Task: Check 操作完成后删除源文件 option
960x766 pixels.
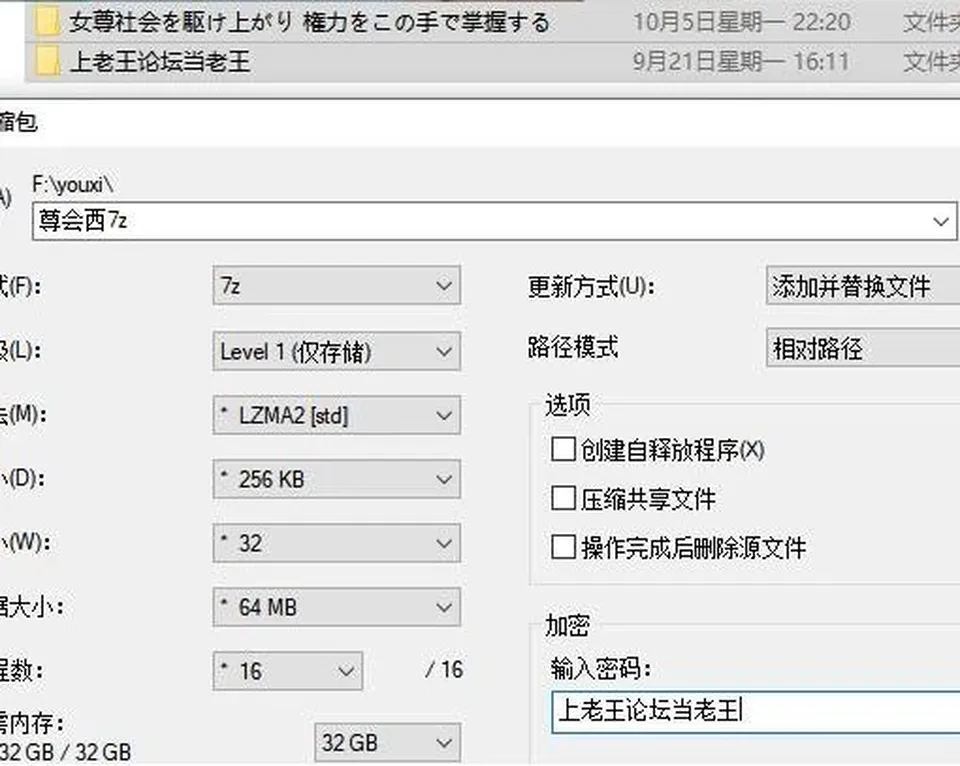Action: coord(563,547)
